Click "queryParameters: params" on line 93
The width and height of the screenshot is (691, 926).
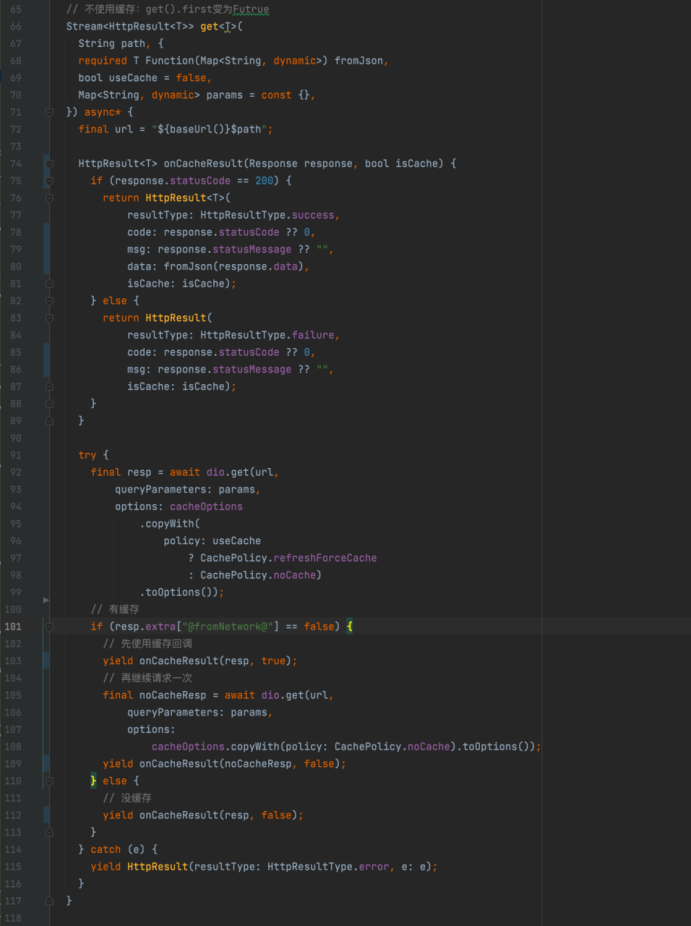[185, 489]
